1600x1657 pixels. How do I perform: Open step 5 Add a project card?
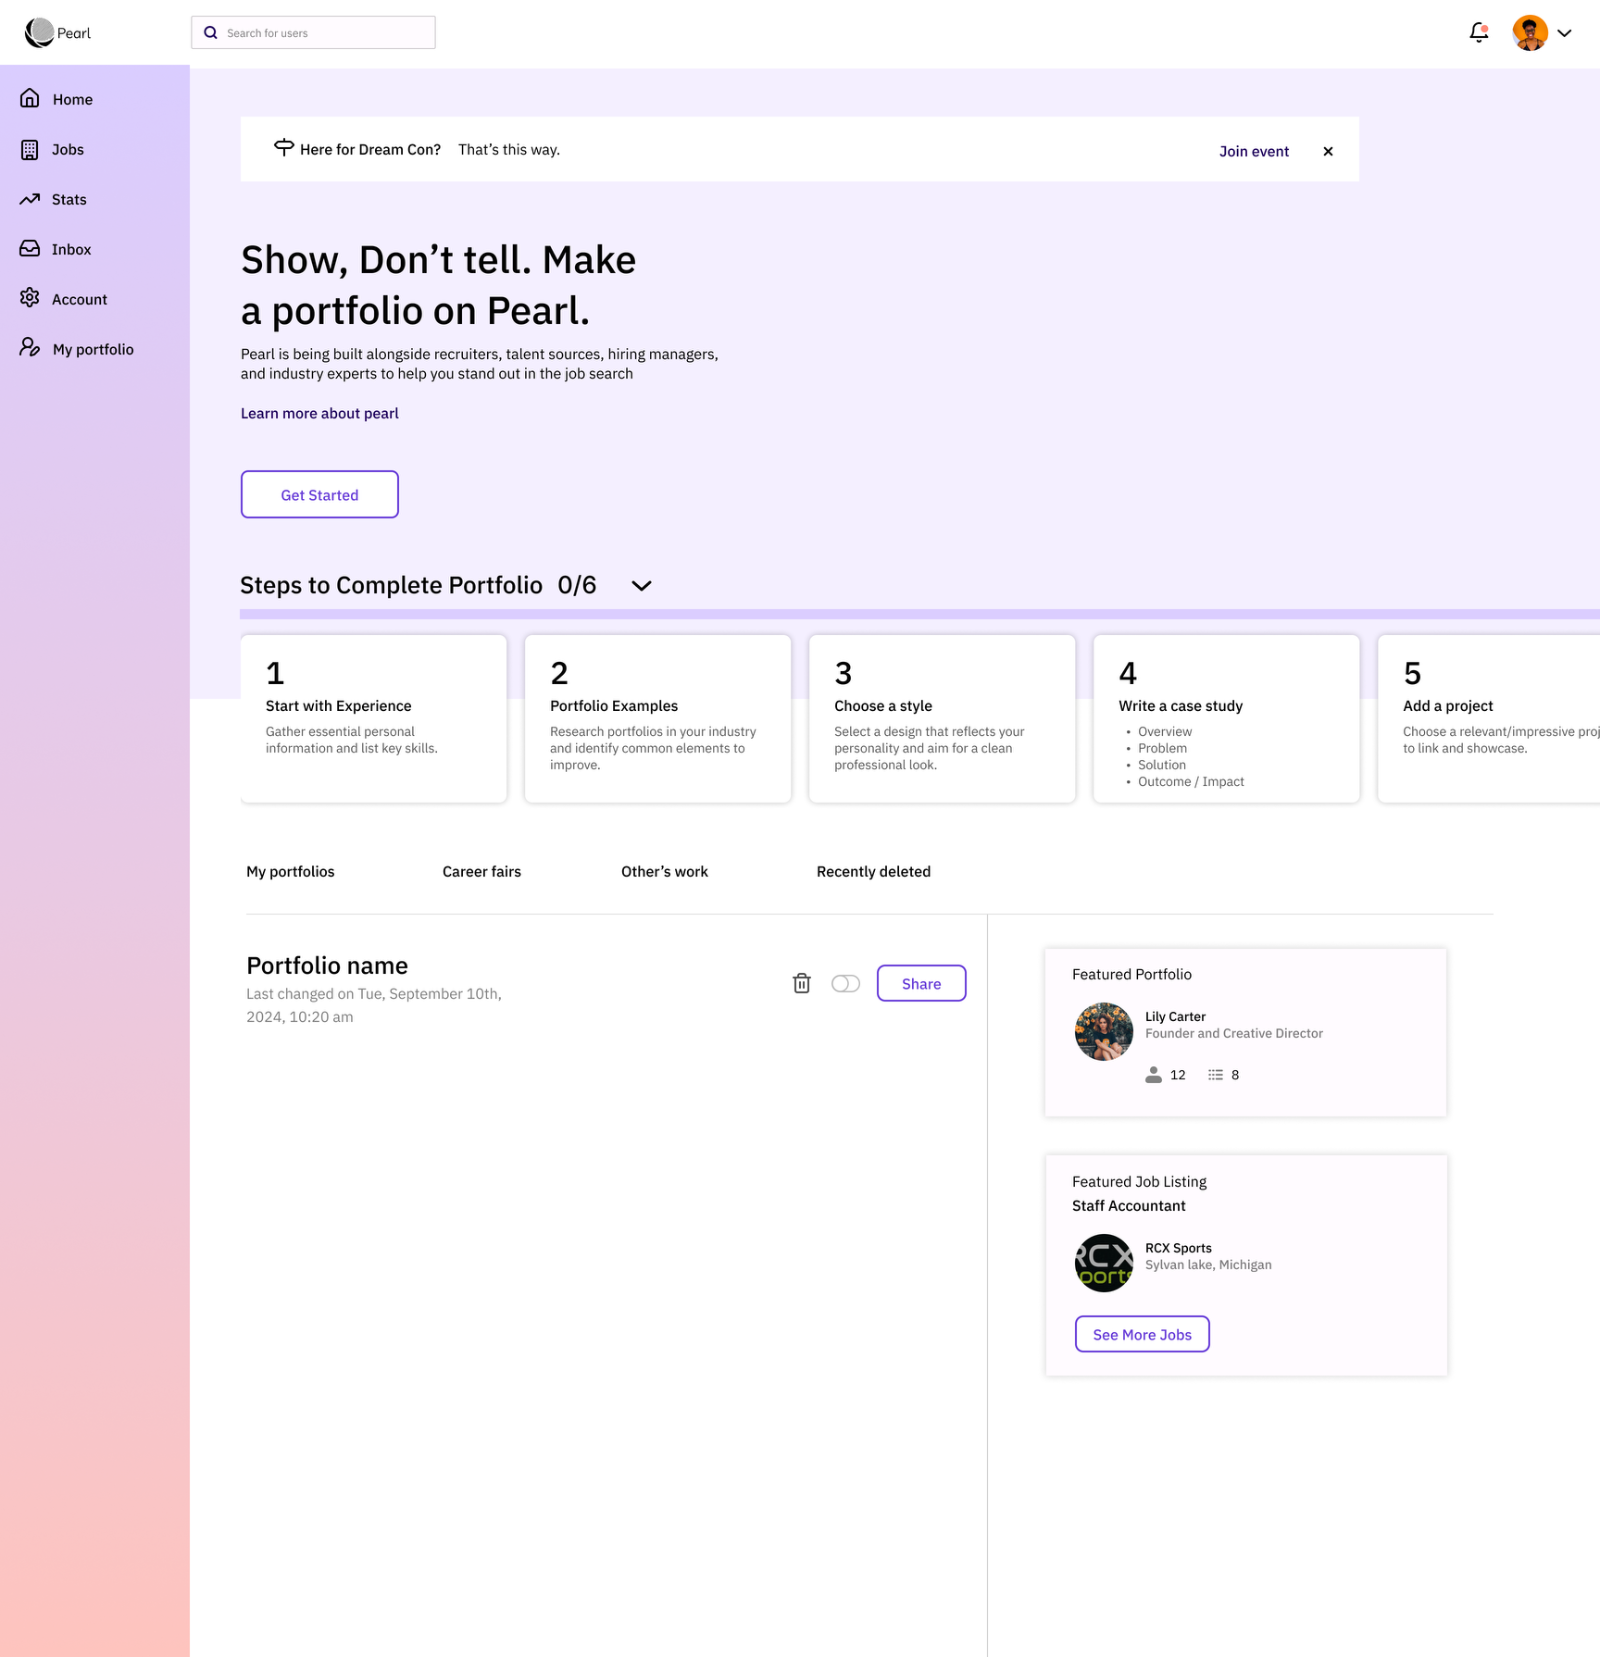coord(1489,719)
